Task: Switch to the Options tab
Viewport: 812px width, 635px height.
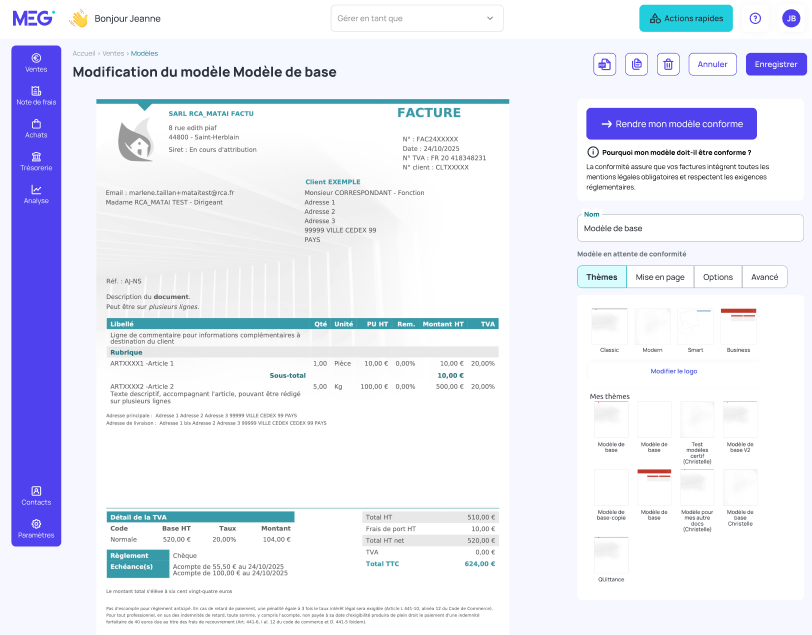Action: coord(718,277)
